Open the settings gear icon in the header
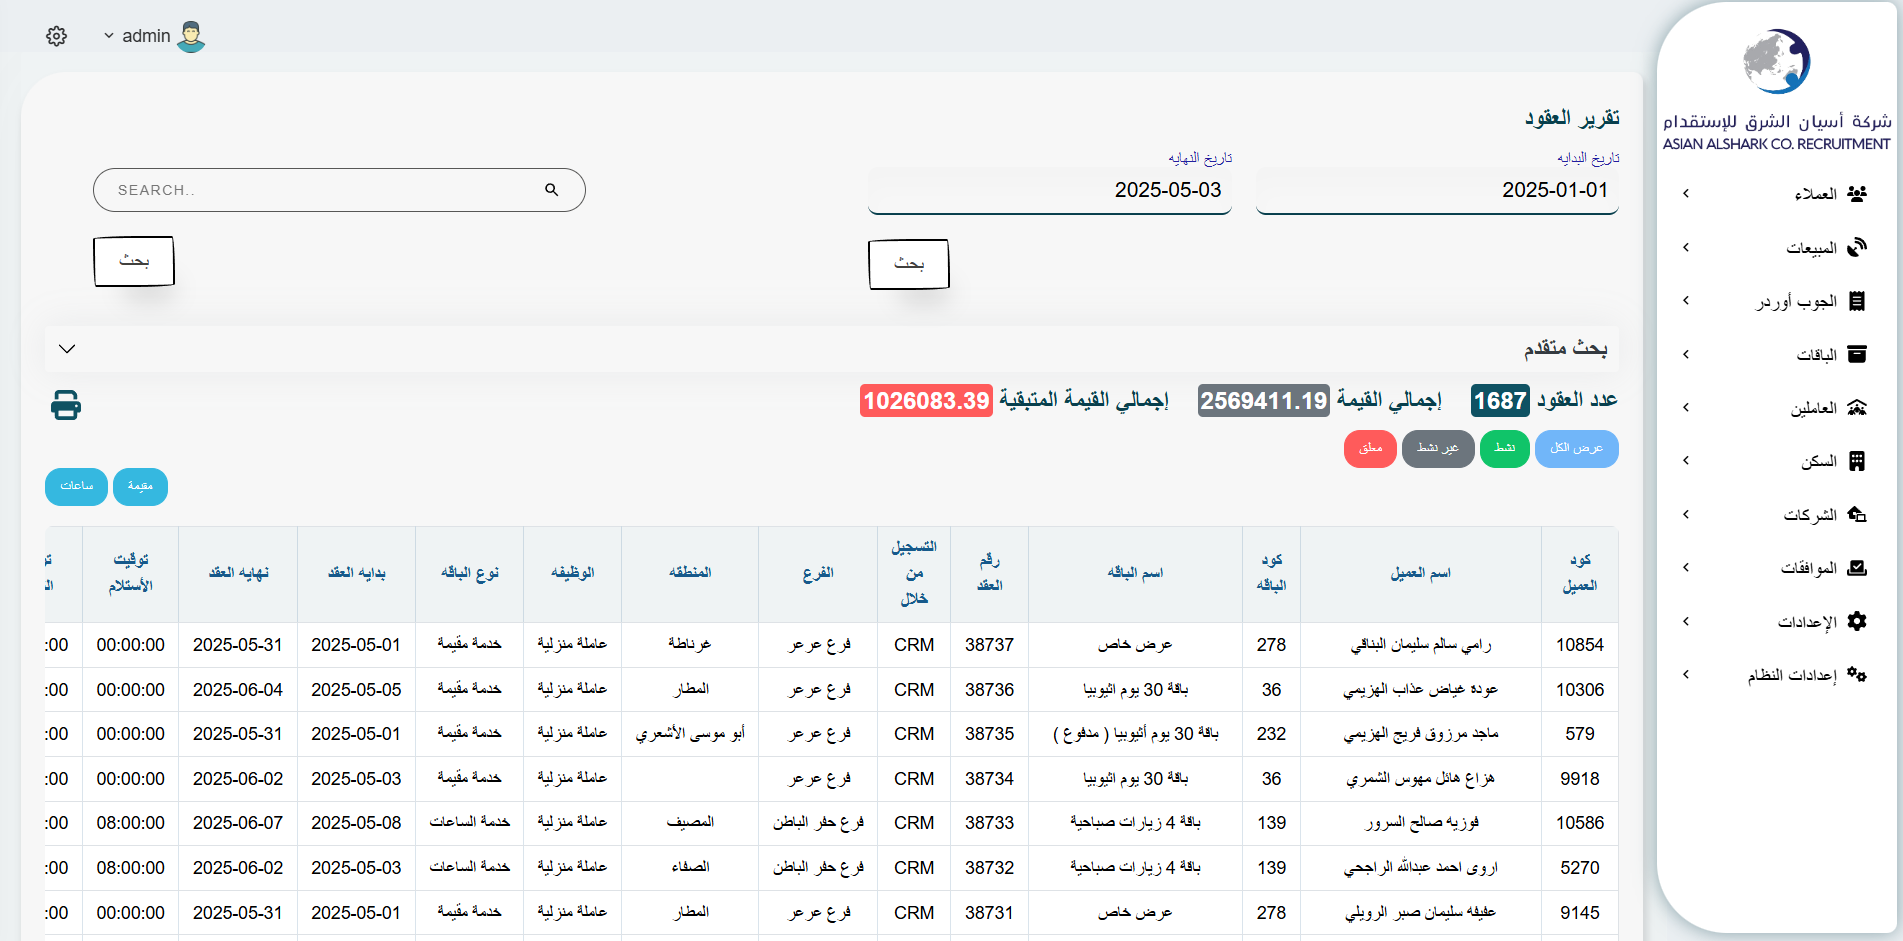 pos(57,36)
